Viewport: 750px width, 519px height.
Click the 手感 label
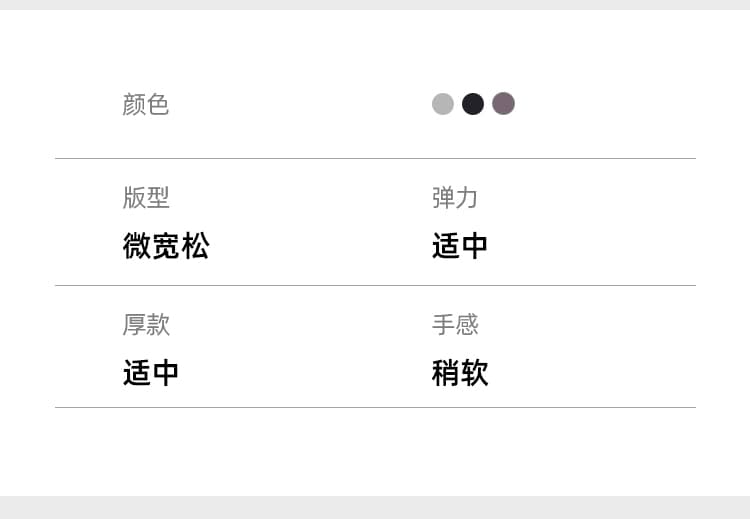455,325
